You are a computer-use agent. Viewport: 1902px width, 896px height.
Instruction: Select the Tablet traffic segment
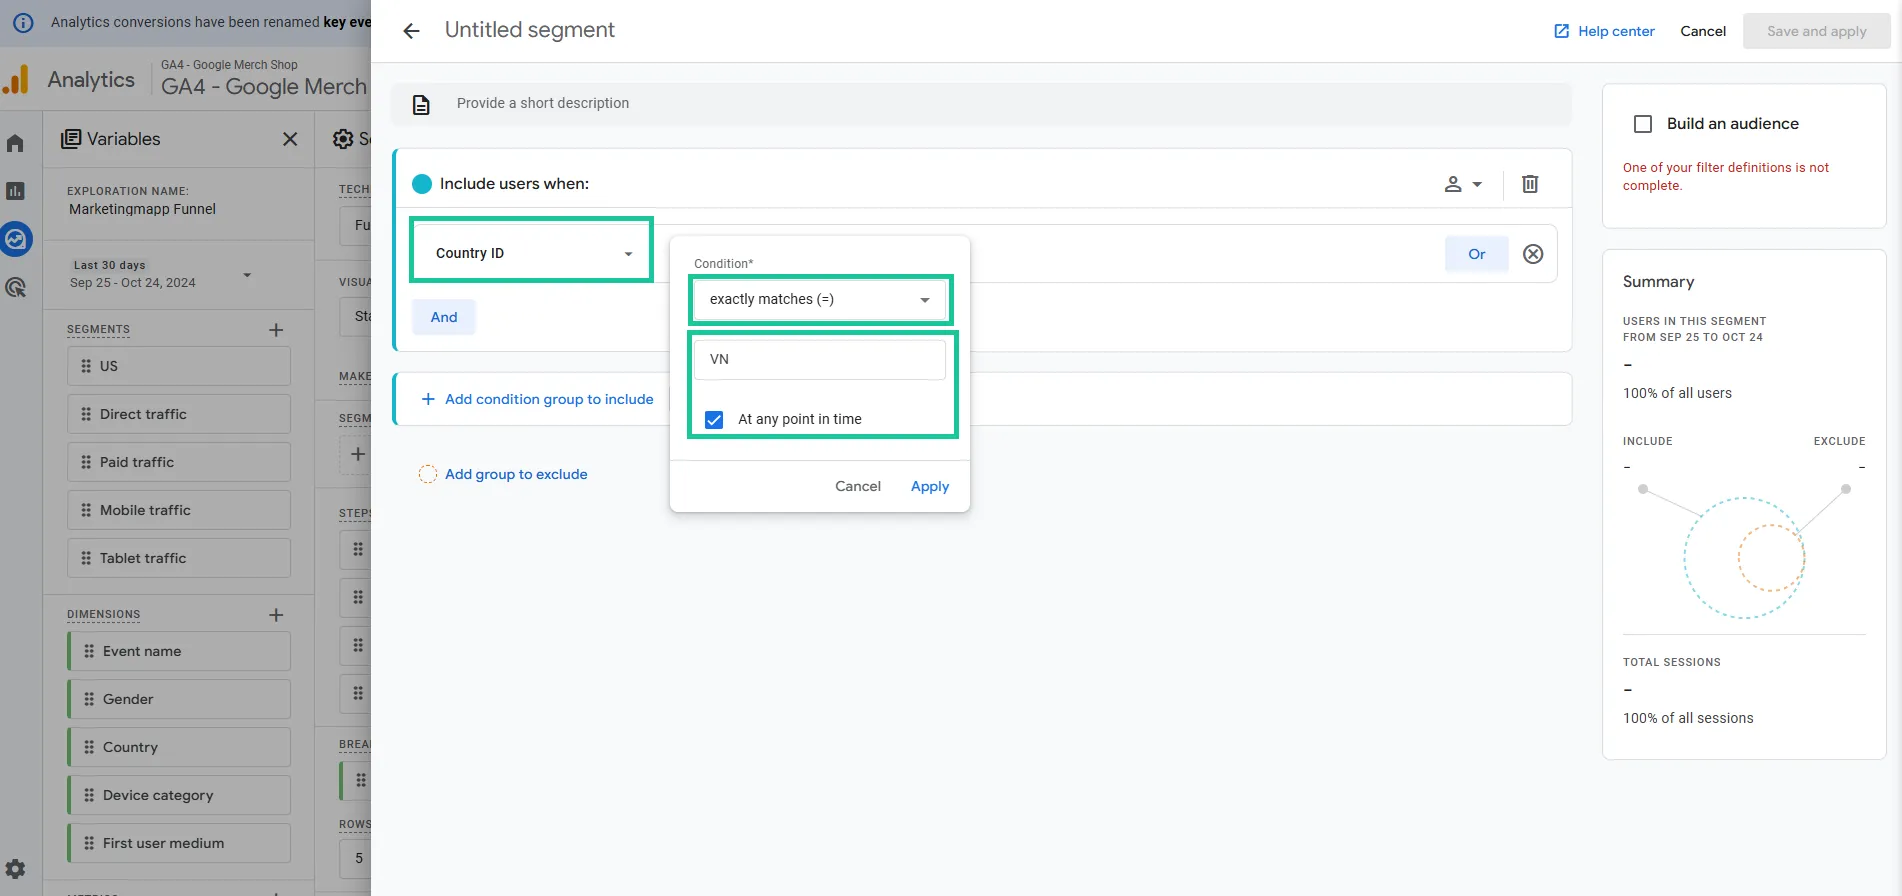click(179, 558)
